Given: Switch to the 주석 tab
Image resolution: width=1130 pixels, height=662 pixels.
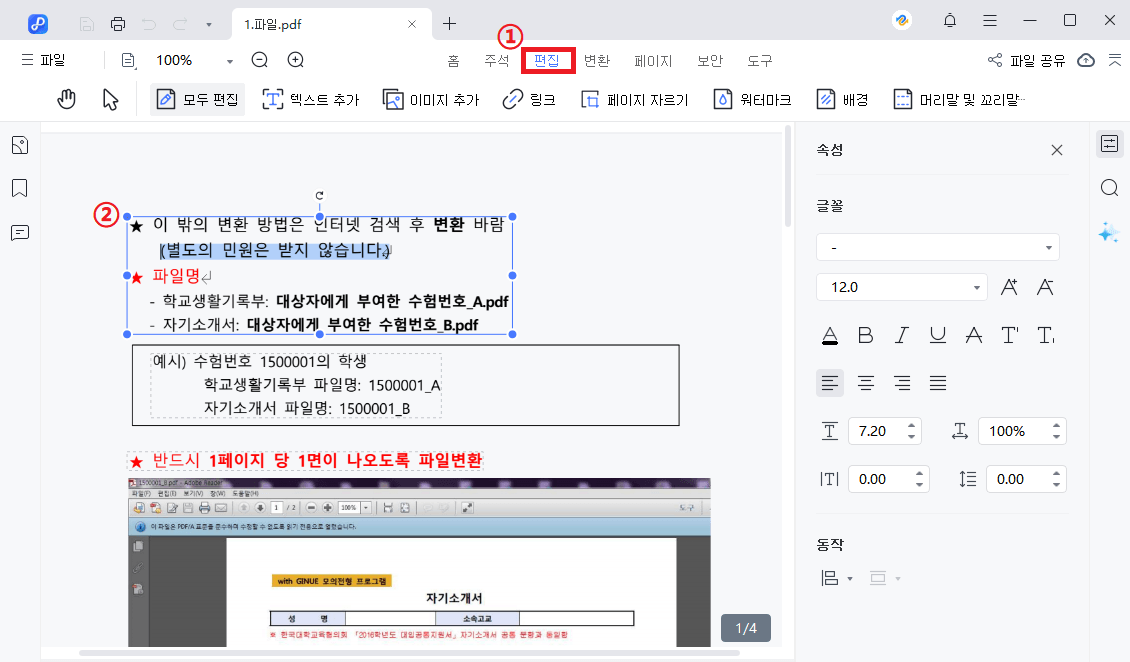Looking at the screenshot, I should pyautogui.click(x=497, y=61).
